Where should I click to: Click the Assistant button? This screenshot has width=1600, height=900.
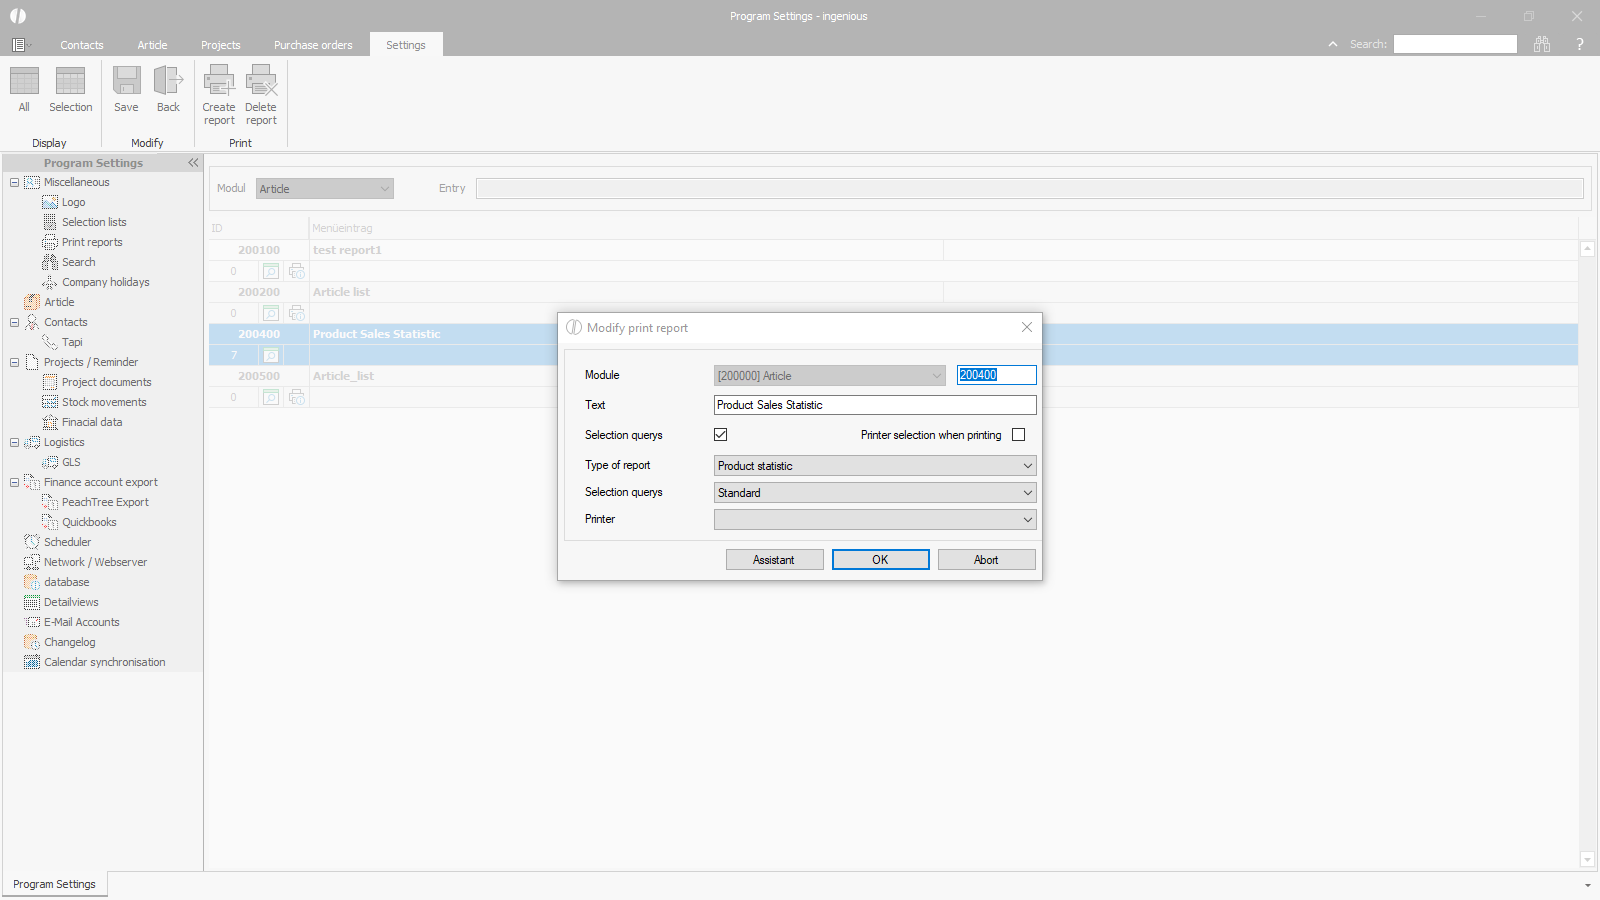tap(774, 560)
